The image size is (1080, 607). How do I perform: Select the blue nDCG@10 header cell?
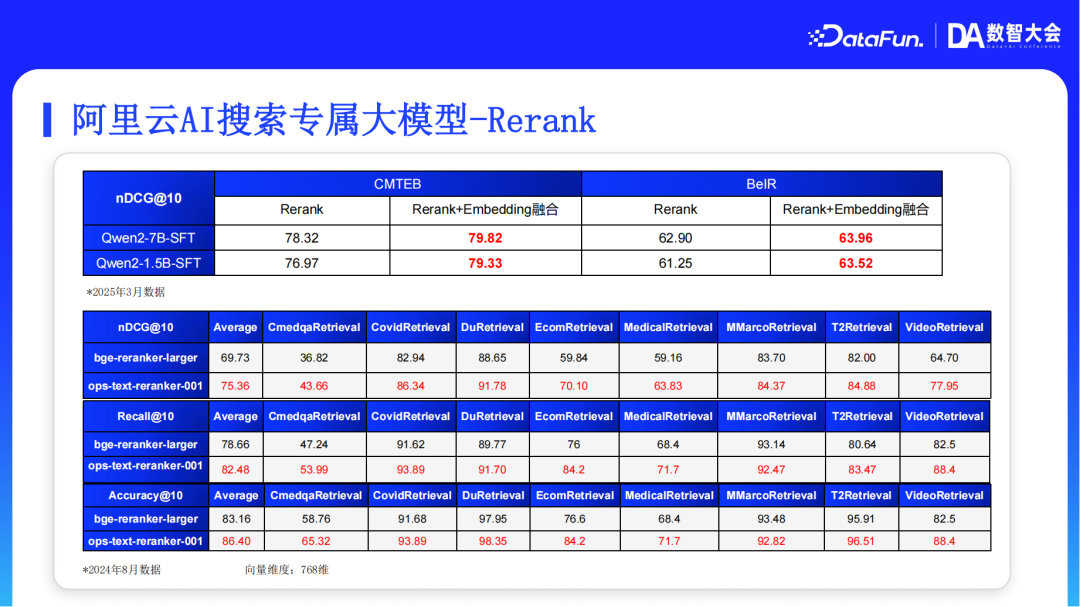point(148,197)
